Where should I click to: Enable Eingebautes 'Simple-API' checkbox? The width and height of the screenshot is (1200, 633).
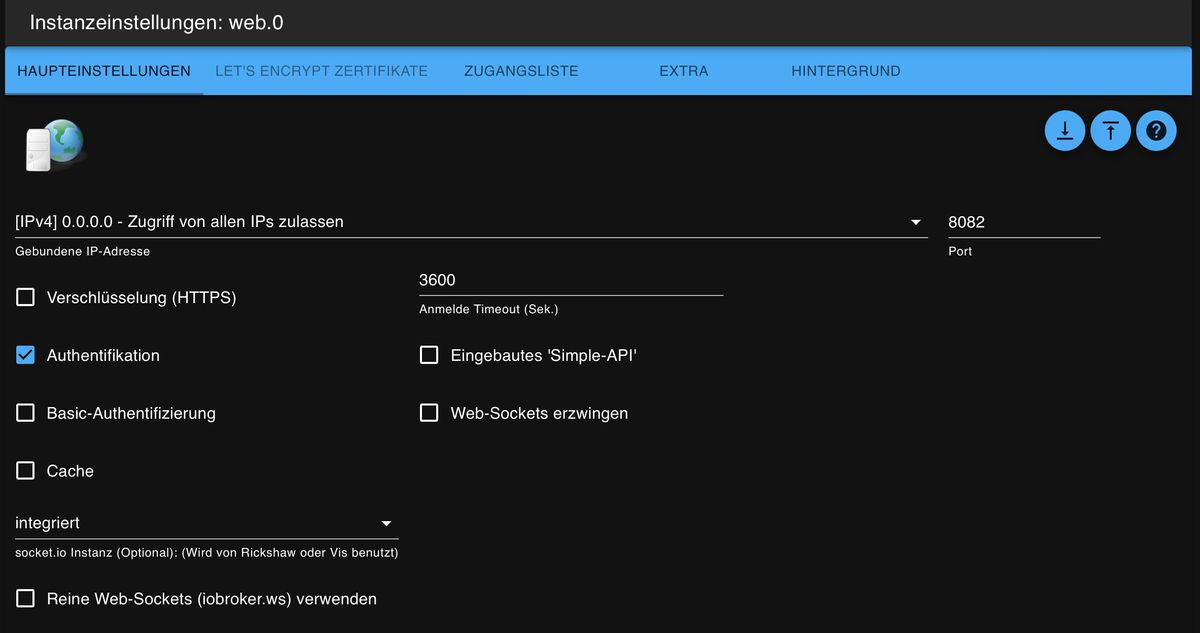click(x=429, y=355)
